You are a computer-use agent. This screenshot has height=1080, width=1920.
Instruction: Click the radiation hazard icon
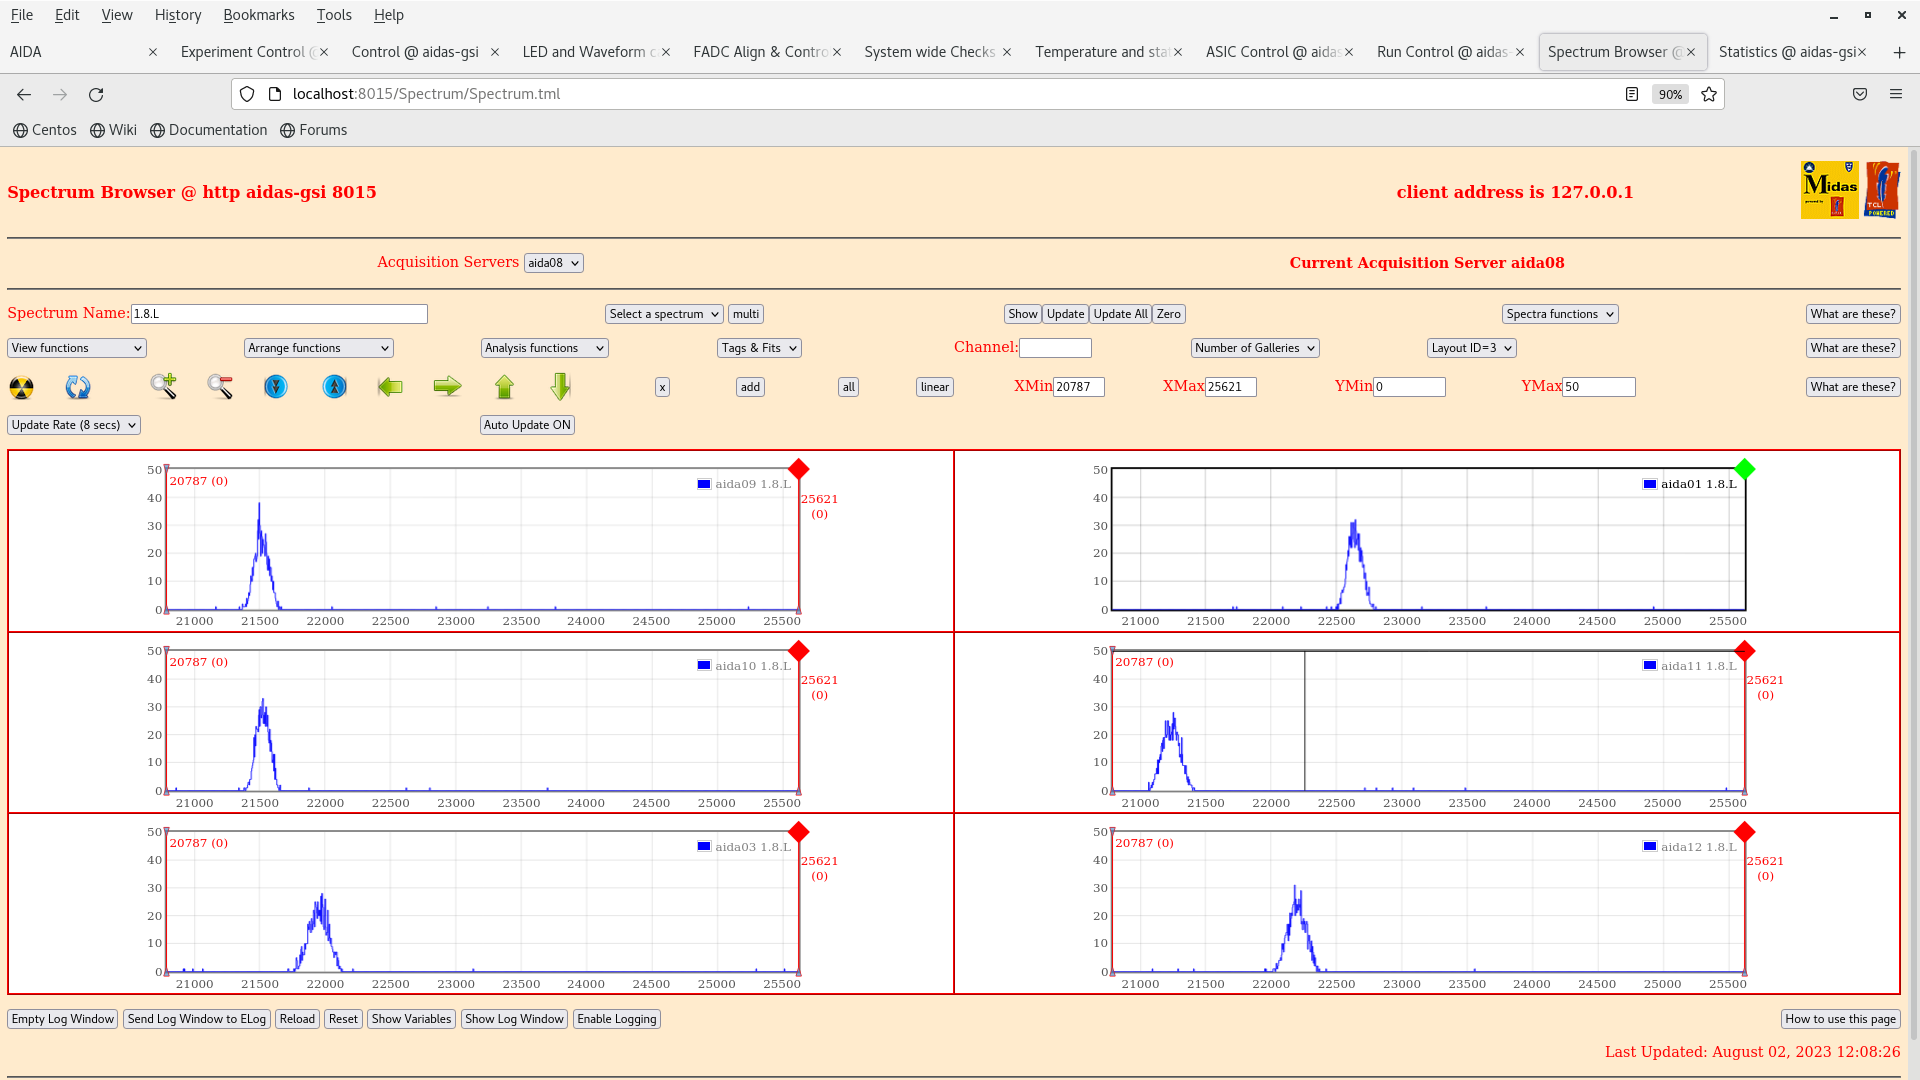coord(21,387)
